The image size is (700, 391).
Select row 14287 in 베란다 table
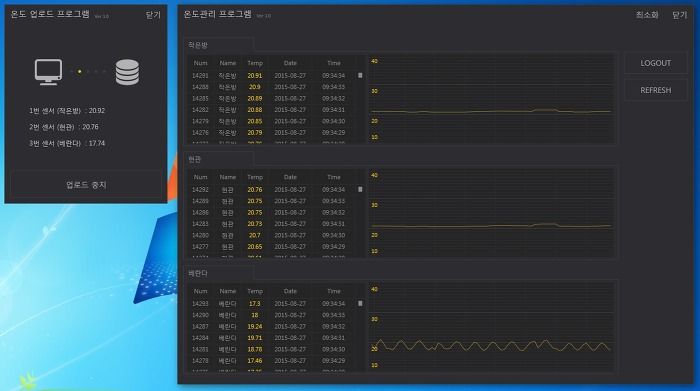(271, 326)
